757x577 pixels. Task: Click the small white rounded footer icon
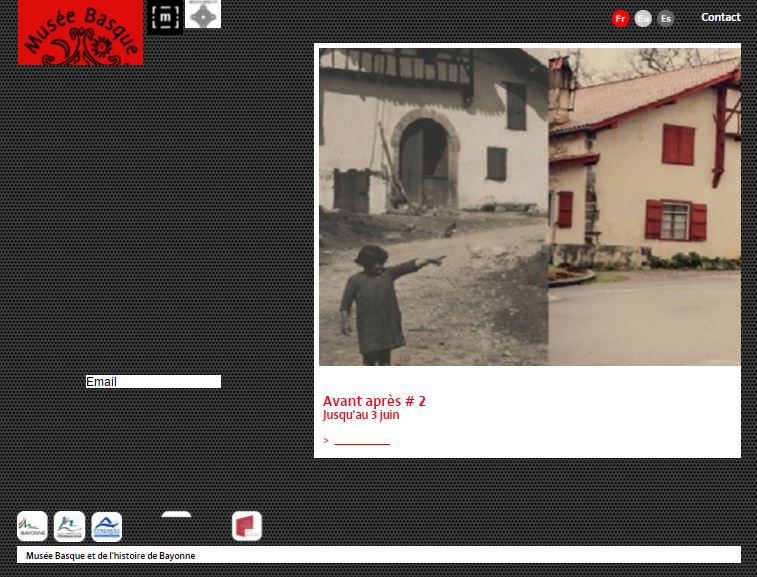(x=176, y=516)
